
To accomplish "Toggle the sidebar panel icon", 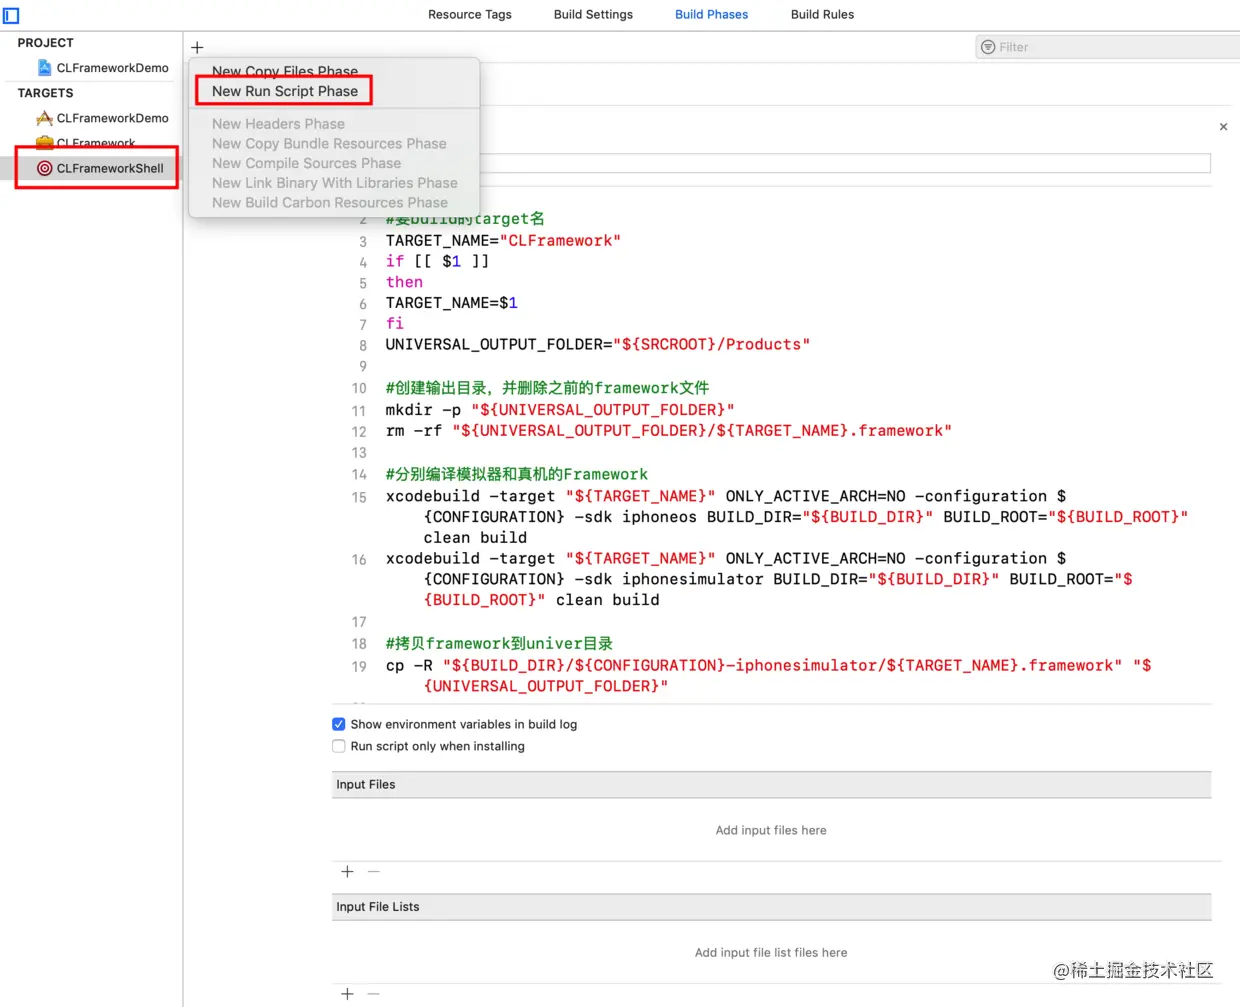I will pos(11,15).
